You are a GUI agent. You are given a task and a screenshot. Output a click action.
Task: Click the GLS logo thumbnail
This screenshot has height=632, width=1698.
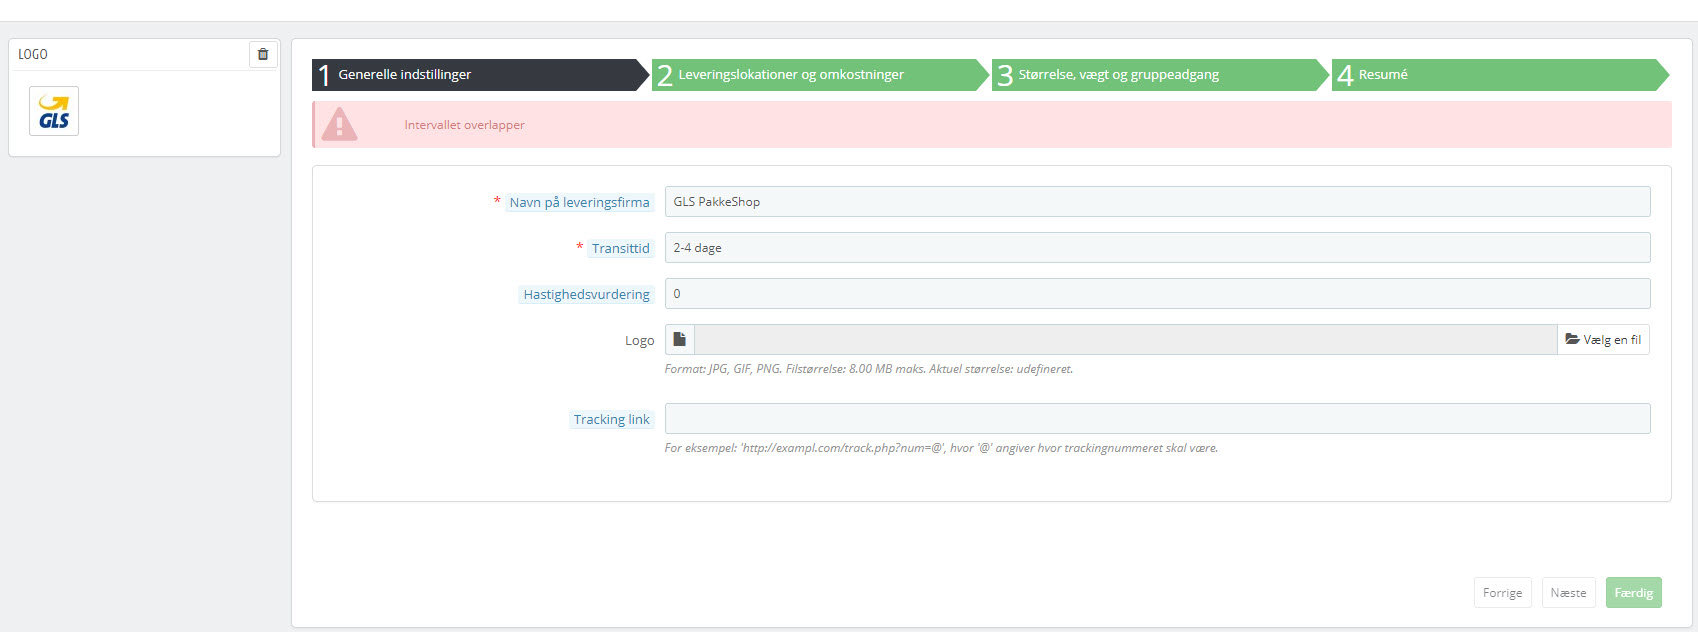coord(54,111)
